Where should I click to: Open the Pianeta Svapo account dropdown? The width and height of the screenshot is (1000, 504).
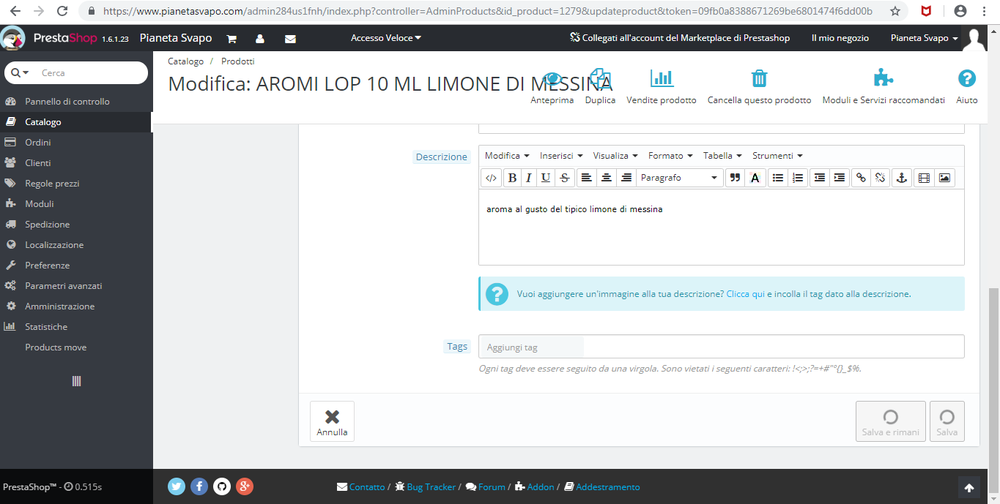924,38
